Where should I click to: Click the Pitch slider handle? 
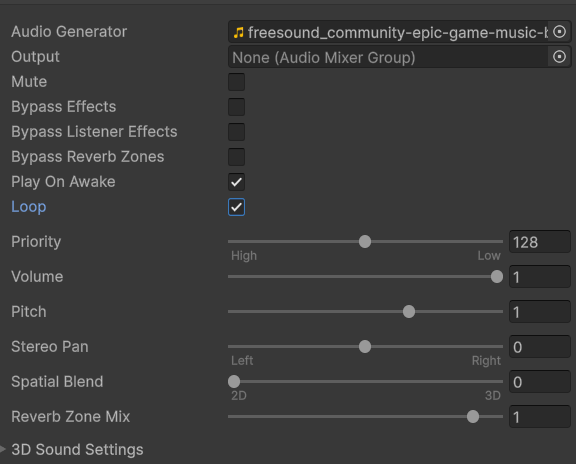click(409, 312)
